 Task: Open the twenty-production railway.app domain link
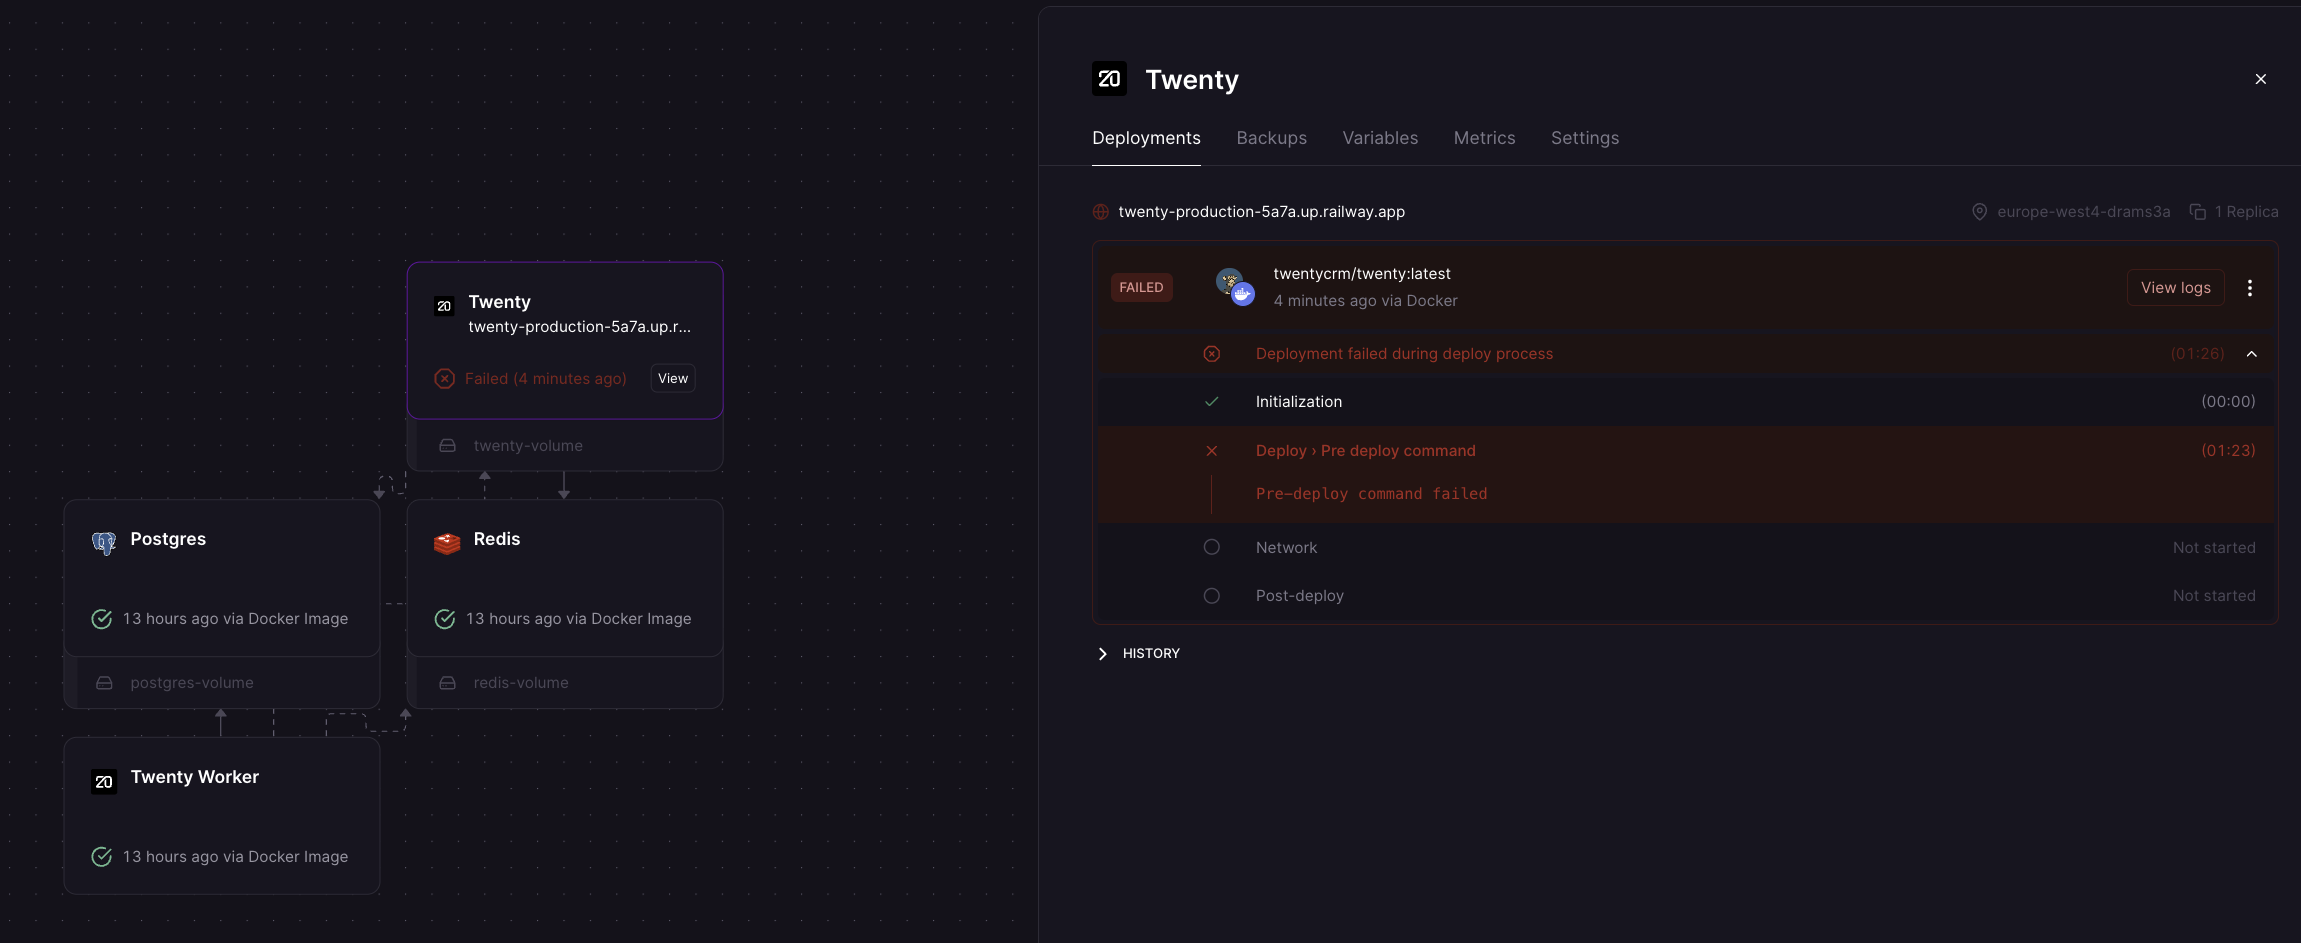[1261, 212]
